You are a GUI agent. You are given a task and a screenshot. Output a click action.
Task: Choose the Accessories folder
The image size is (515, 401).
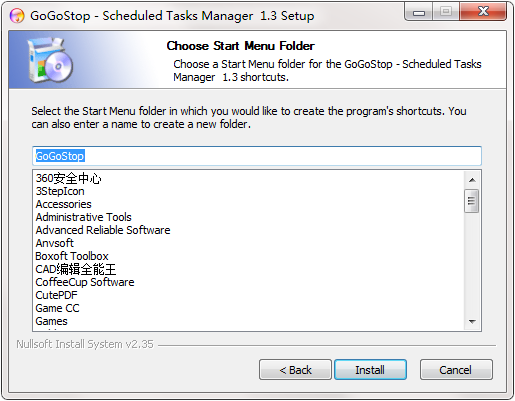coord(63,204)
